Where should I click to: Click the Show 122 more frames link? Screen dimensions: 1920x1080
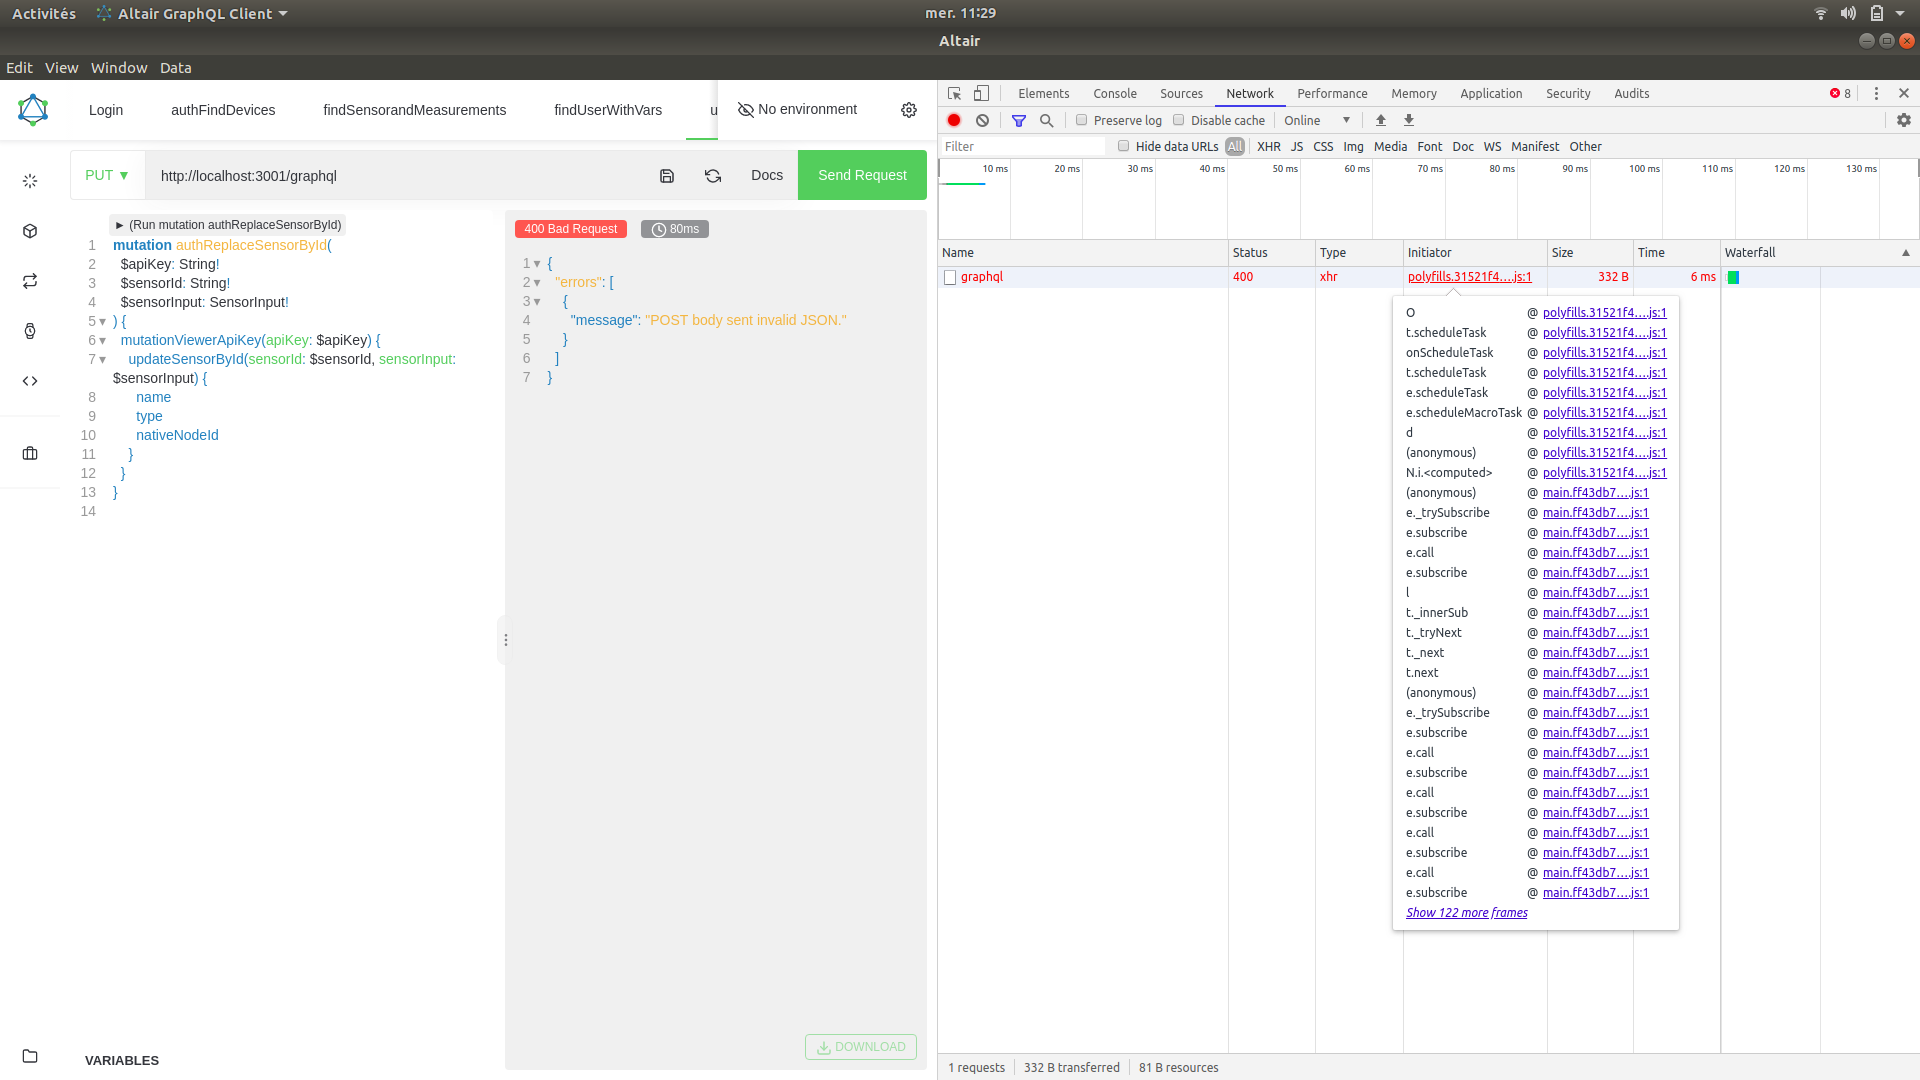point(1465,912)
